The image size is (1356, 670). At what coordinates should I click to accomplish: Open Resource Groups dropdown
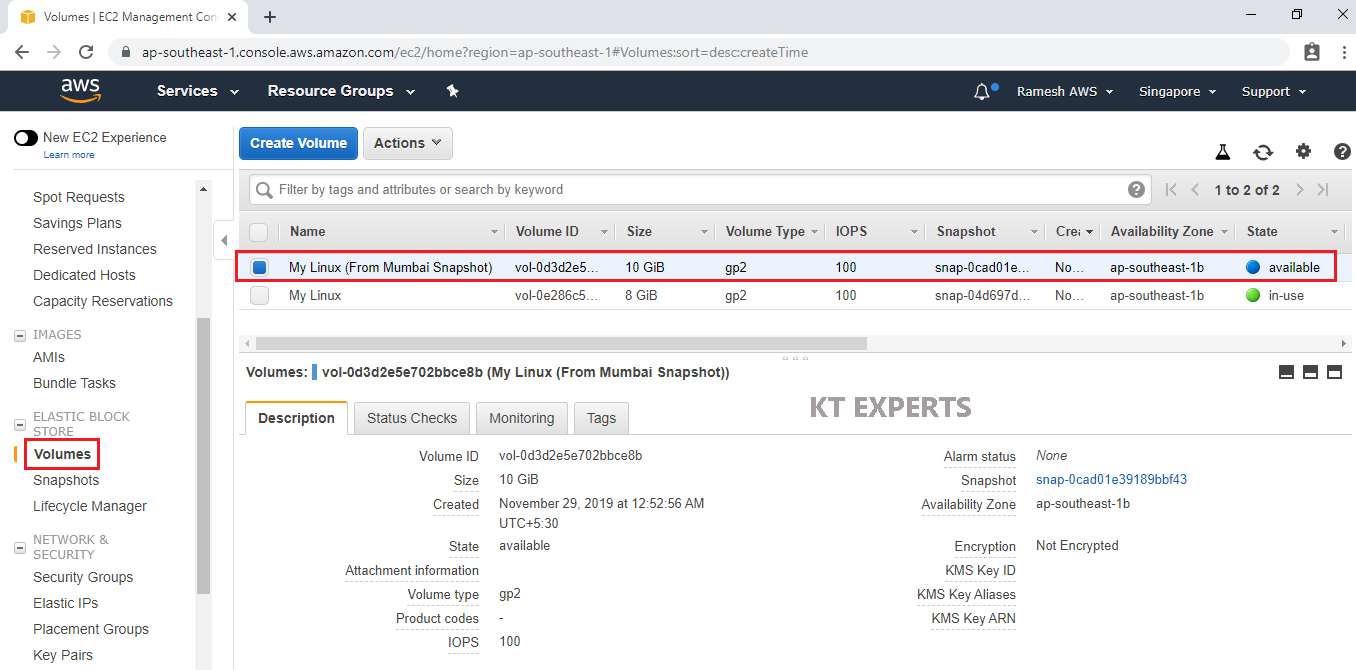[341, 91]
